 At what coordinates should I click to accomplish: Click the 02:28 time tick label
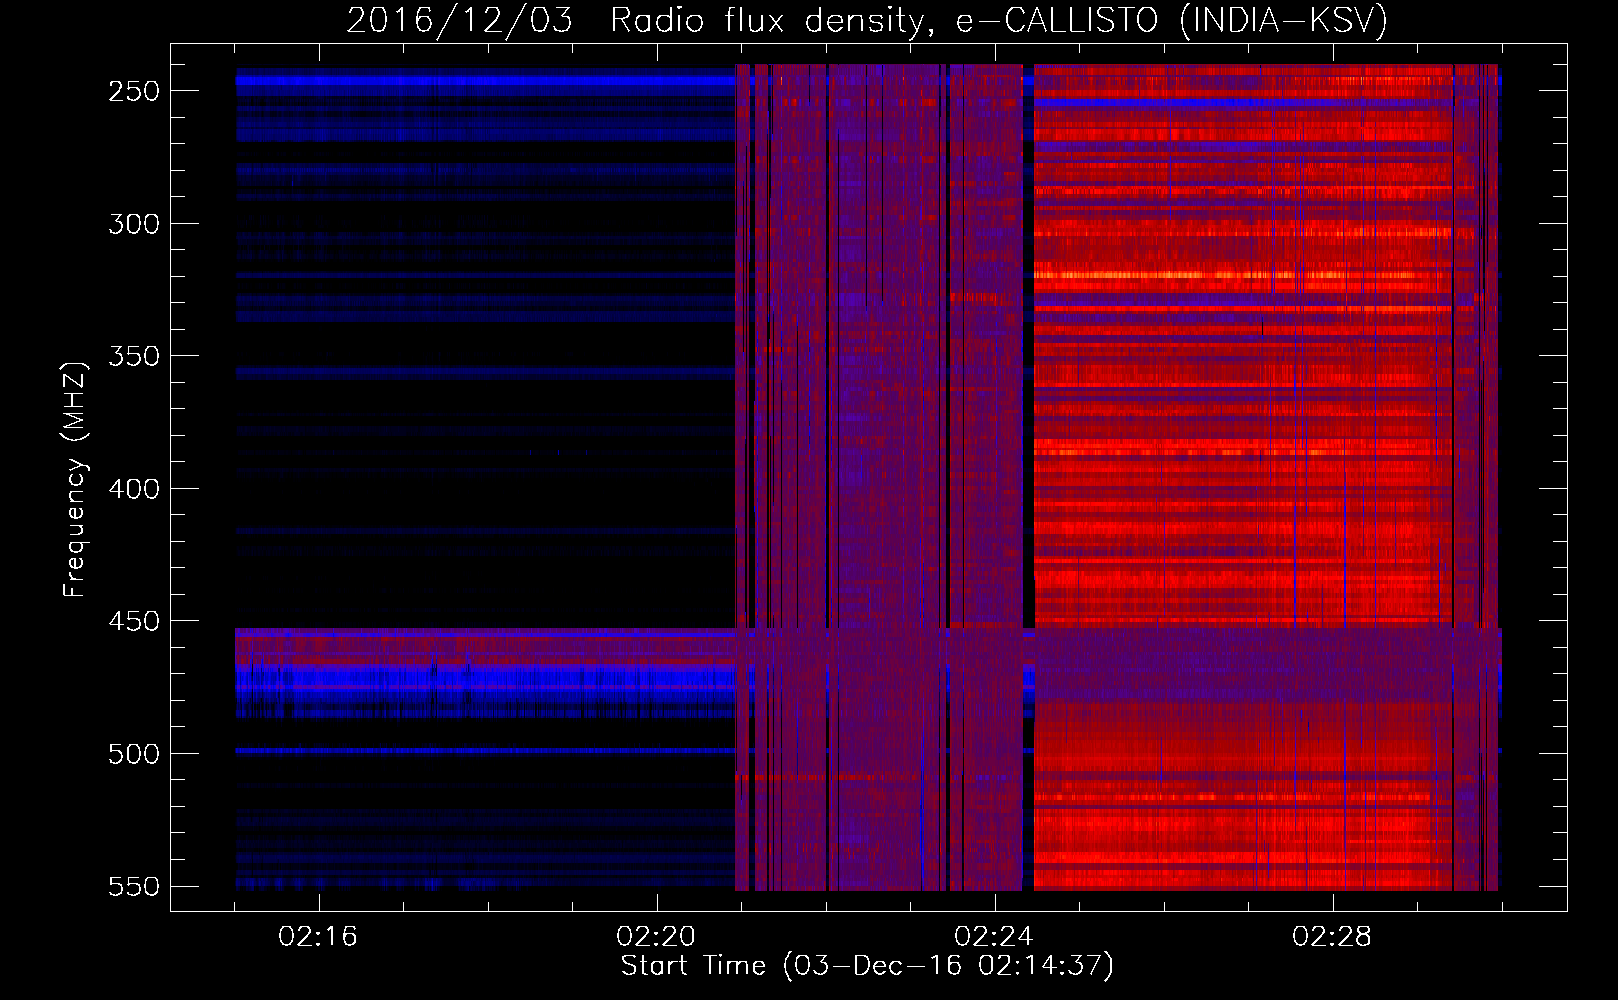pos(1332,937)
